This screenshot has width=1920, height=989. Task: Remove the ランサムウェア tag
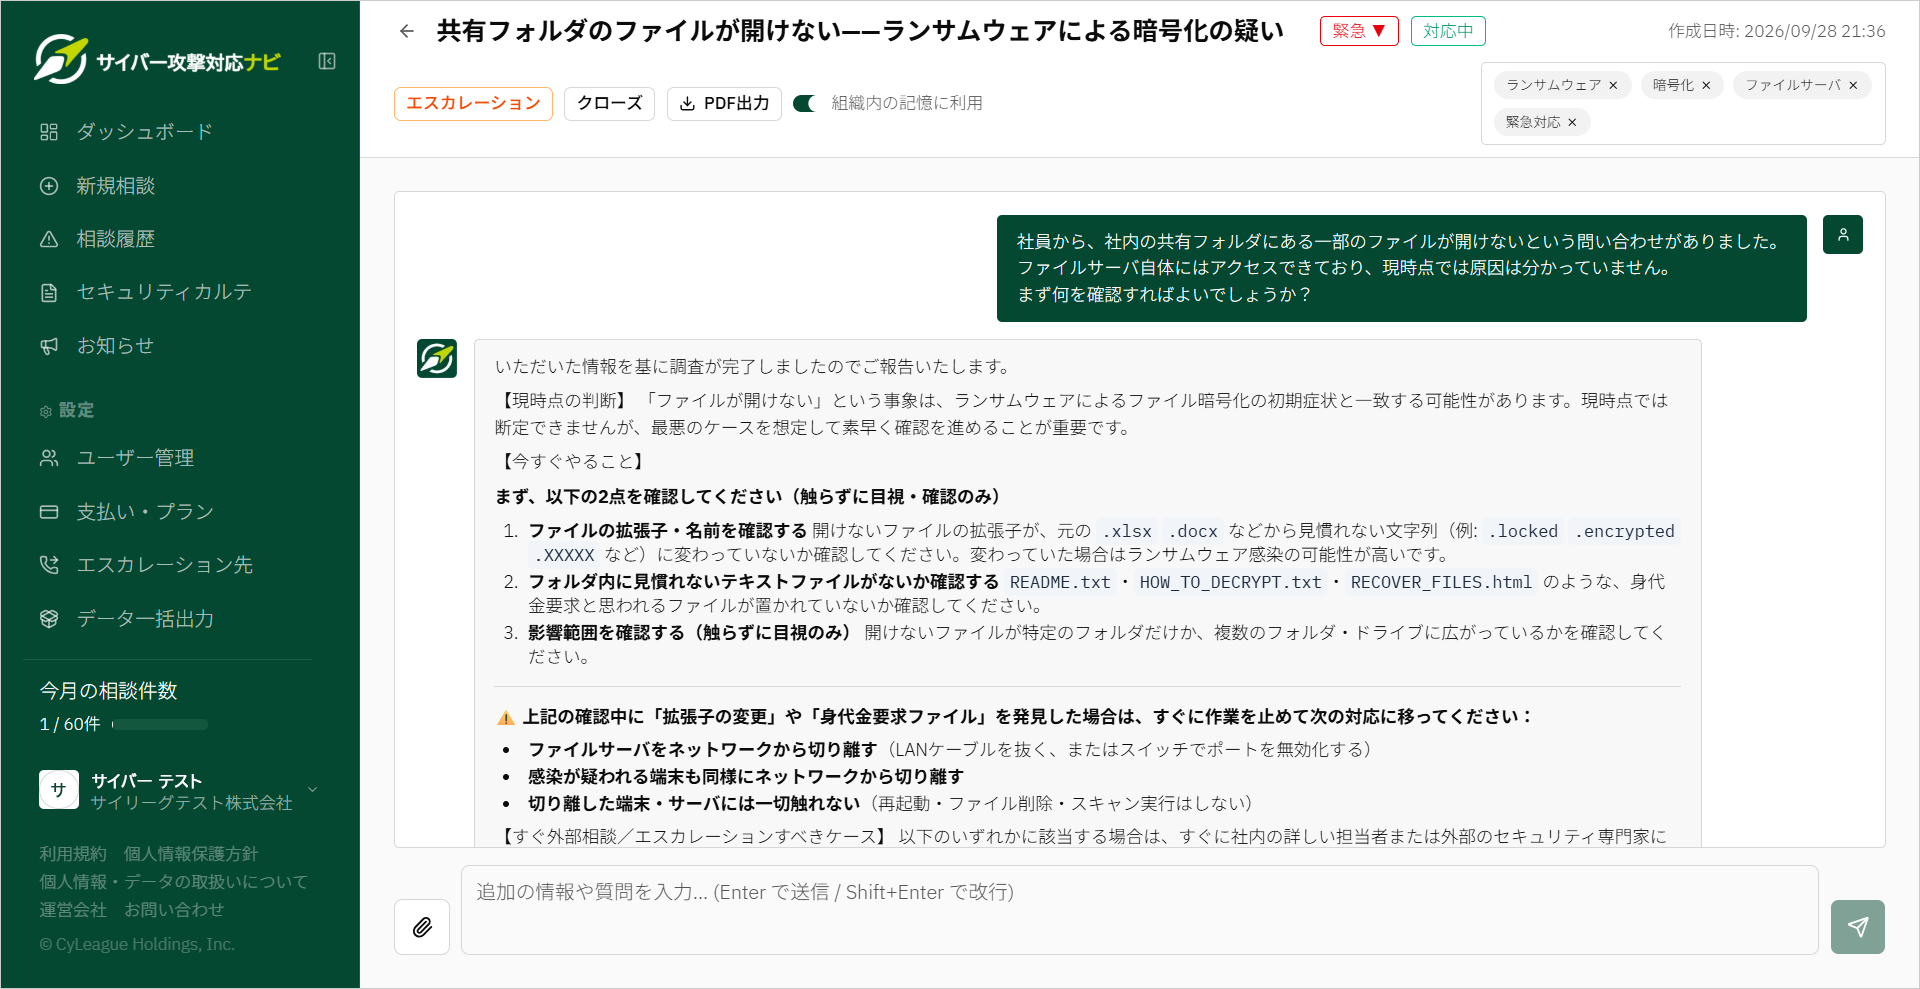(x=1613, y=85)
